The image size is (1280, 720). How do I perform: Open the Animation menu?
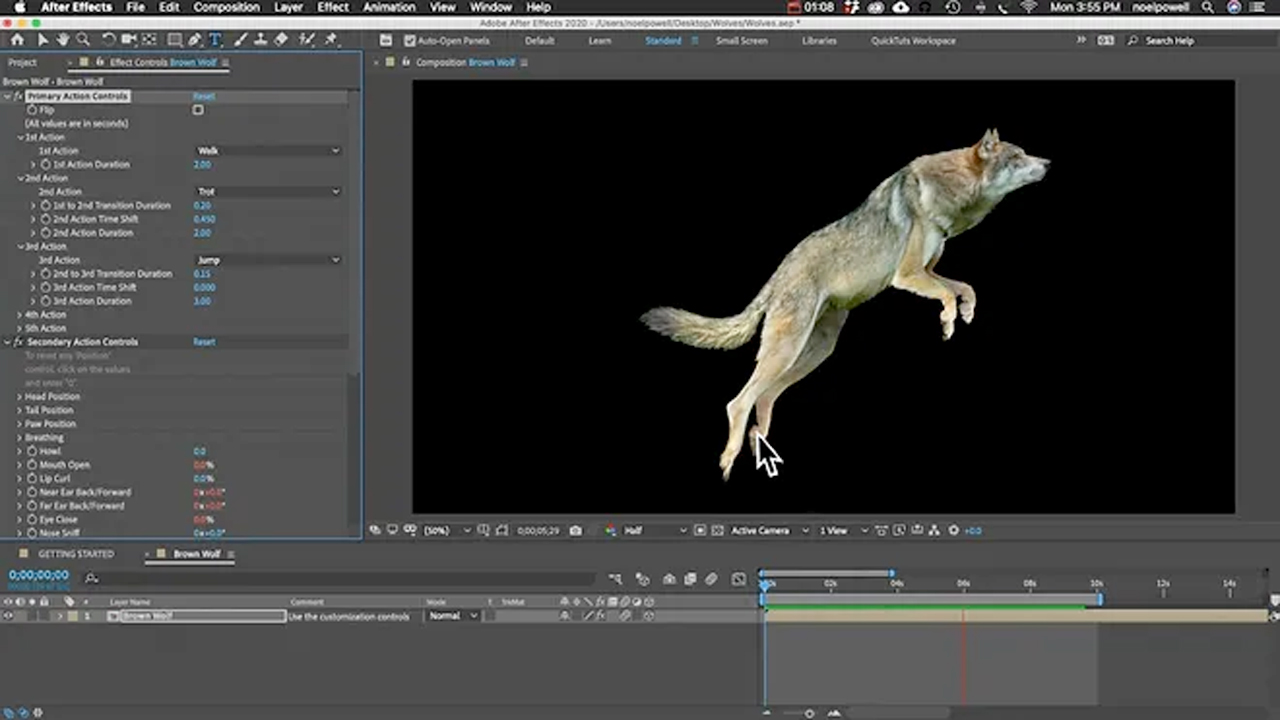click(x=389, y=7)
